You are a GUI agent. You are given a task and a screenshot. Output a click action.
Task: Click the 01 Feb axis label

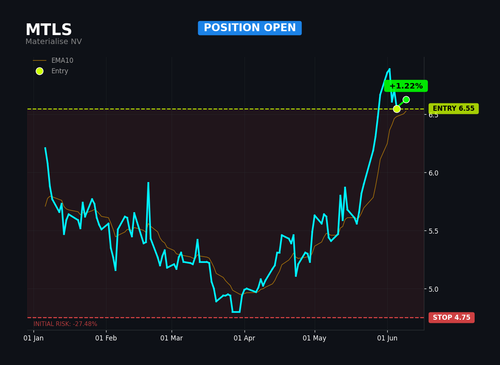click(106, 338)
